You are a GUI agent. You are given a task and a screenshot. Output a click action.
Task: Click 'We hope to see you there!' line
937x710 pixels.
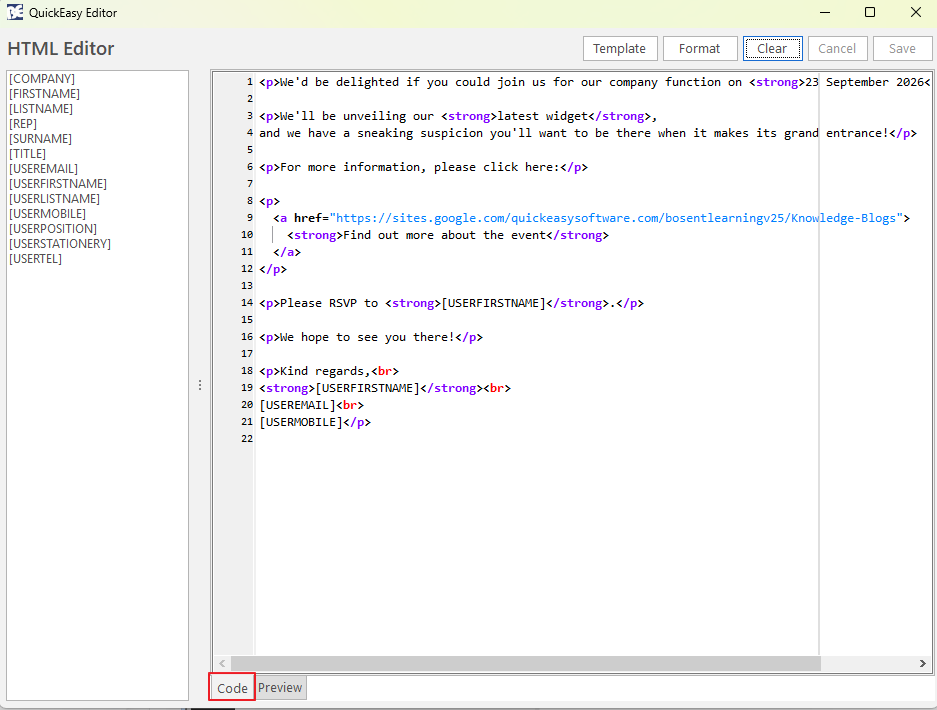370,337
